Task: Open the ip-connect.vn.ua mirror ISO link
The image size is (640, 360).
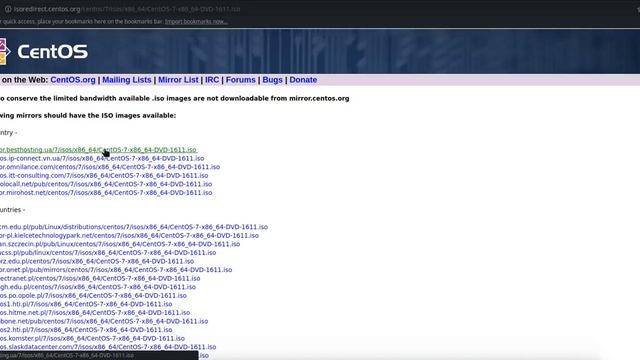Action: point(102,158)
